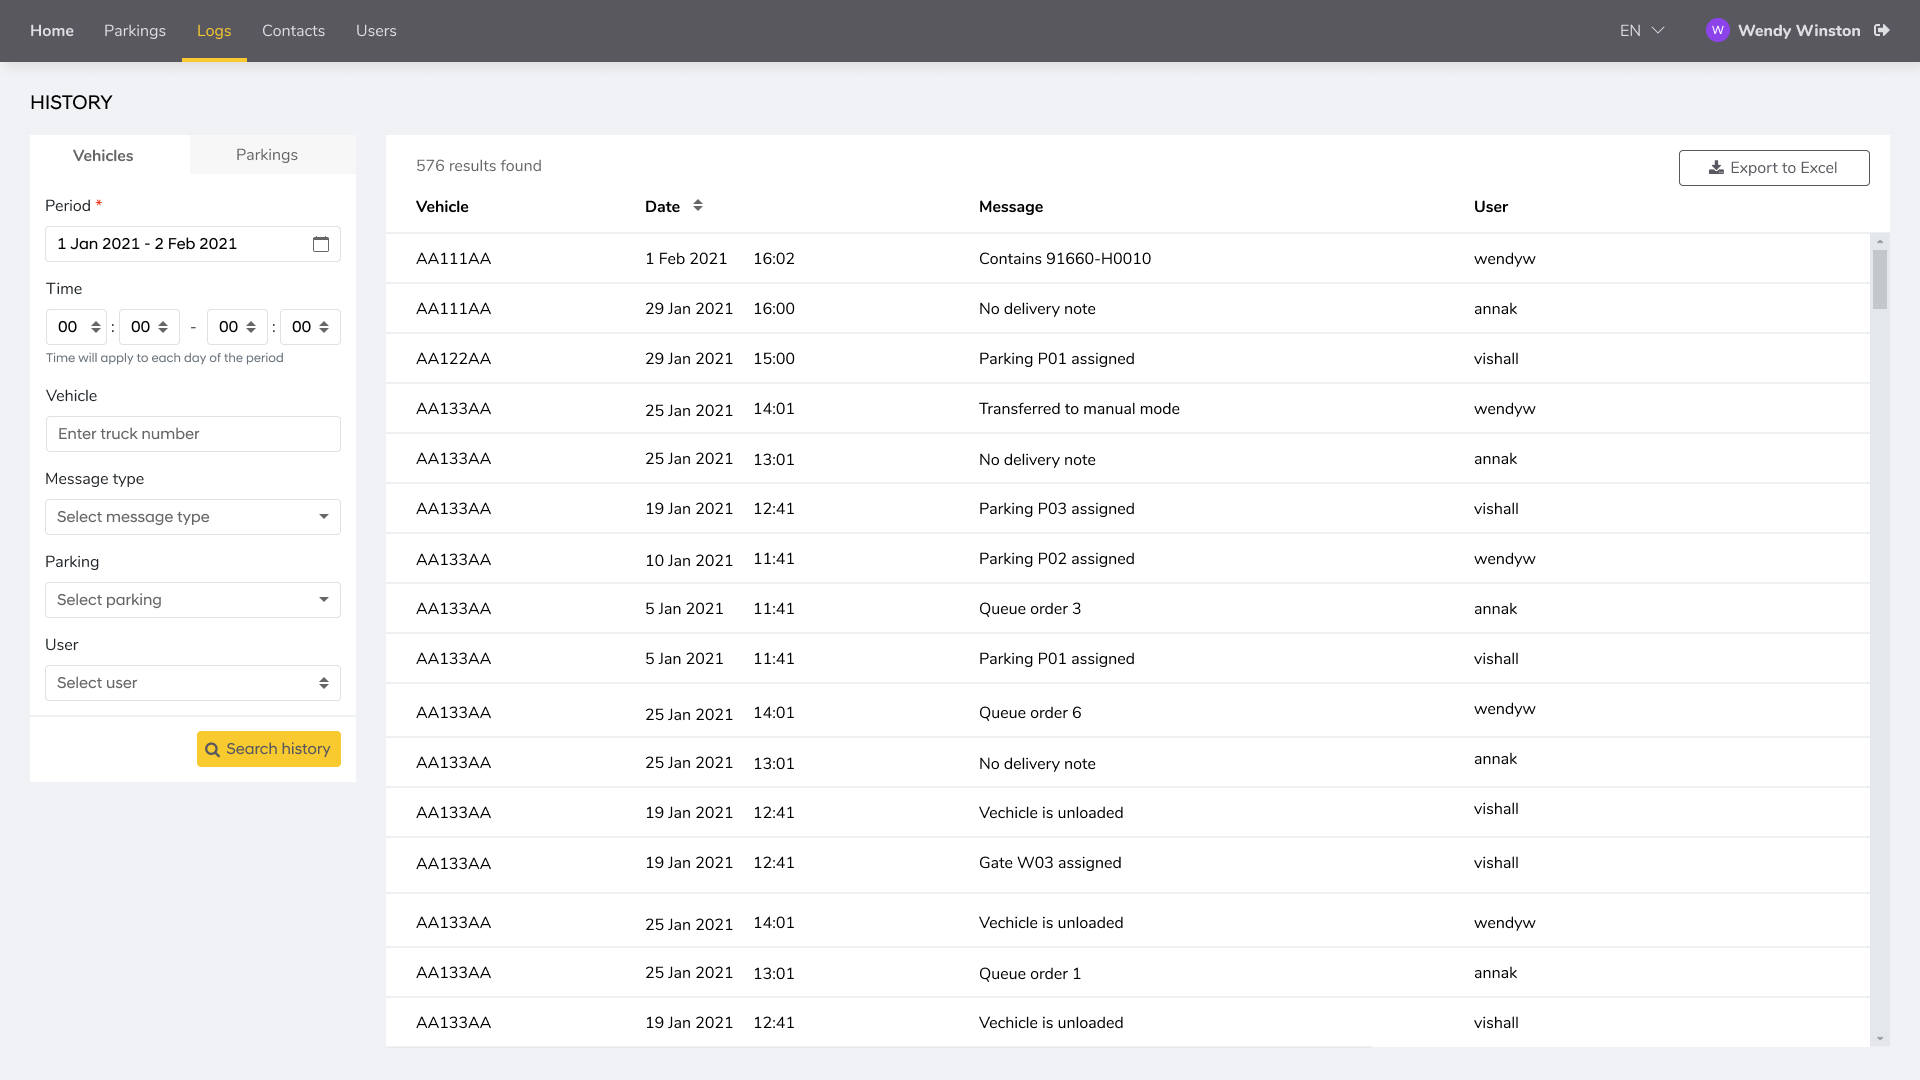Open the EN language selector

(x=1641, y=31)
